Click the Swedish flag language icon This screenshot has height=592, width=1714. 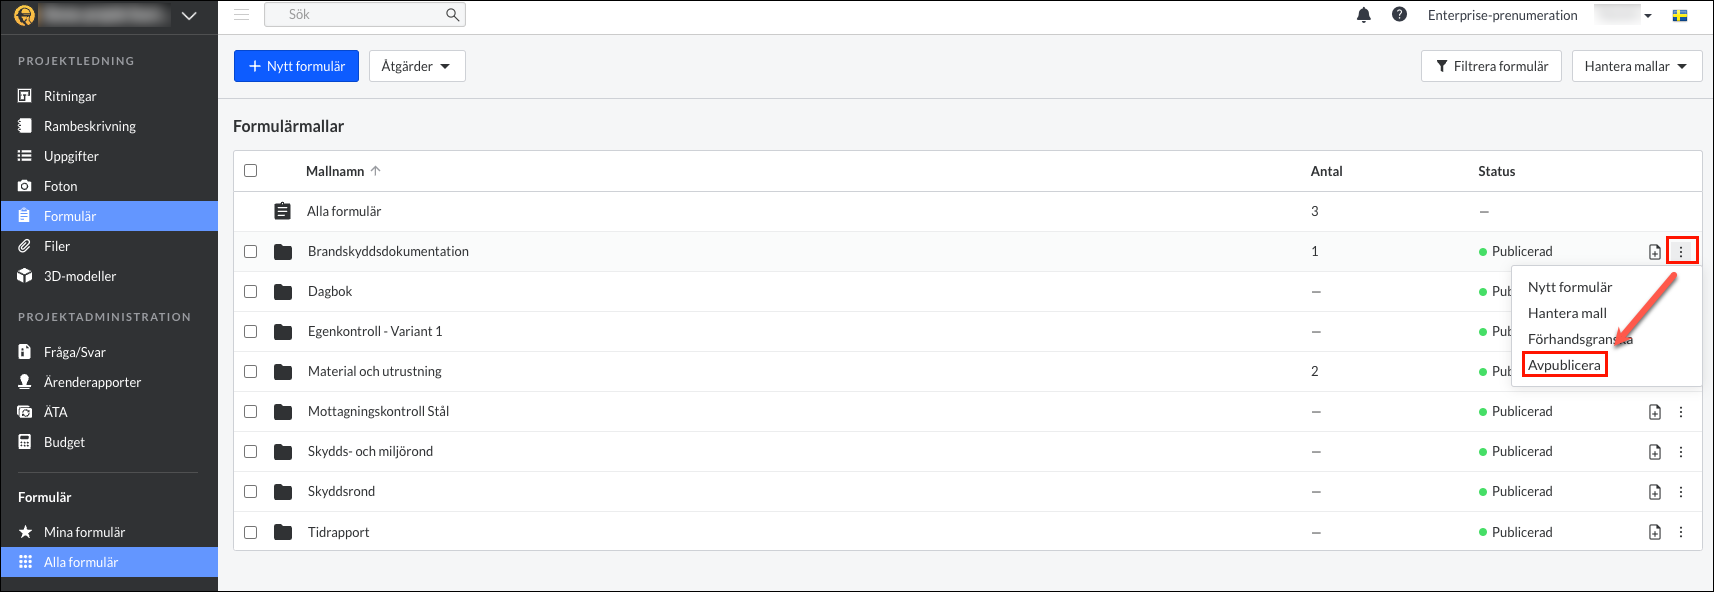(1680, 15)
